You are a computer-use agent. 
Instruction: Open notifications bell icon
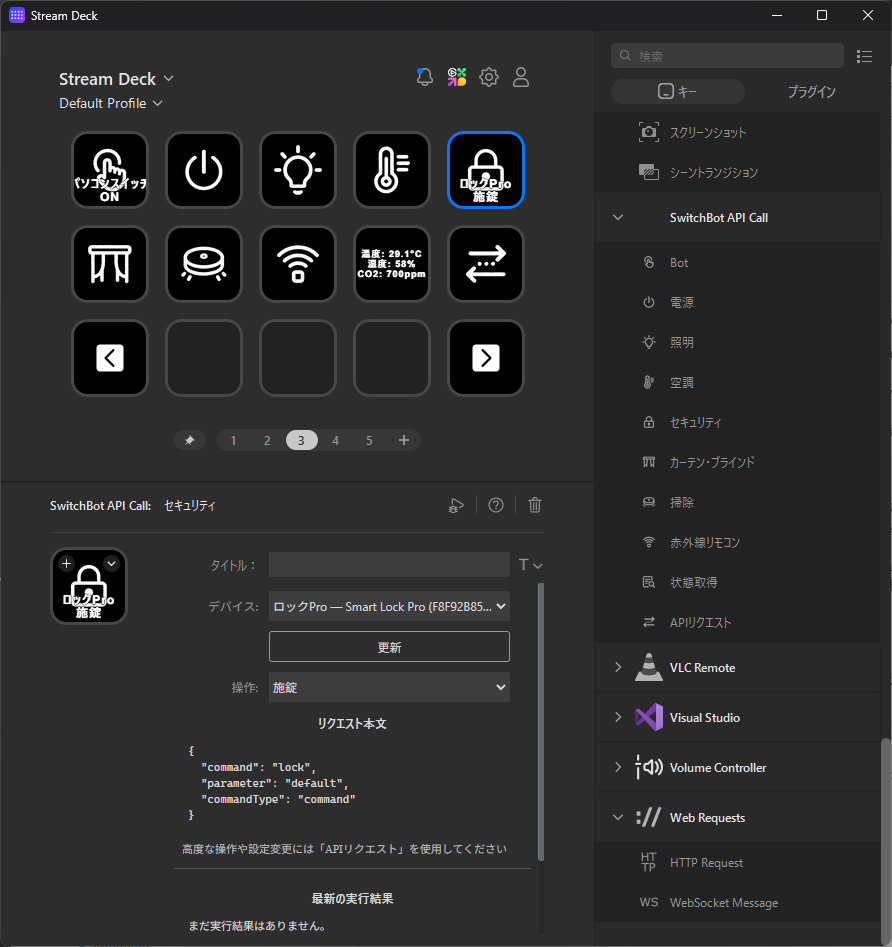[x=425, y=77]
